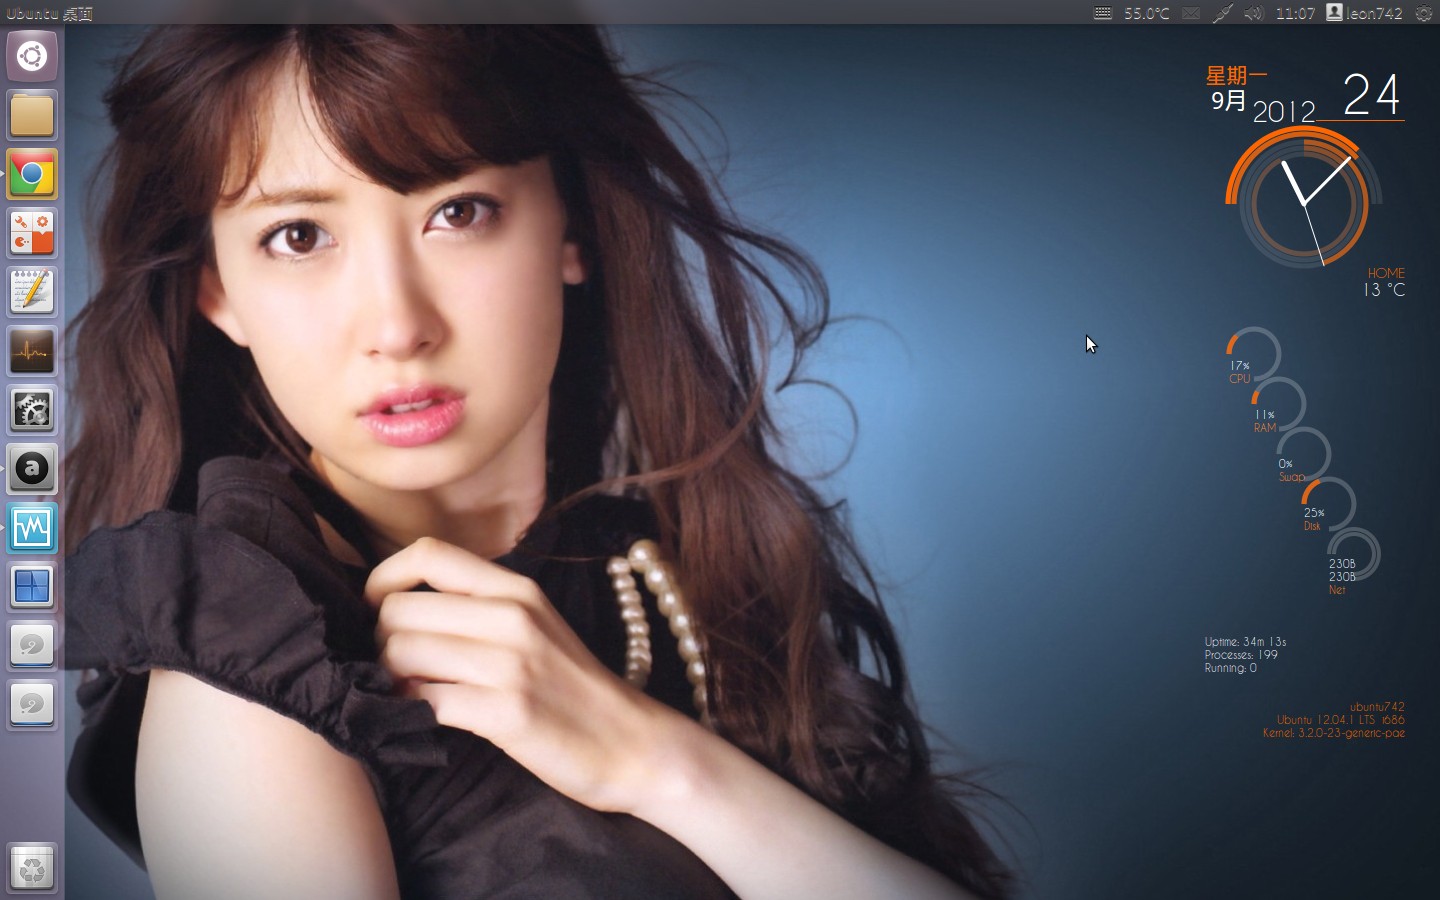The width and height of the screenshot is (1440, 900).
Task: Open the sound volume indicator
Action: click(x=1254, y=13)
